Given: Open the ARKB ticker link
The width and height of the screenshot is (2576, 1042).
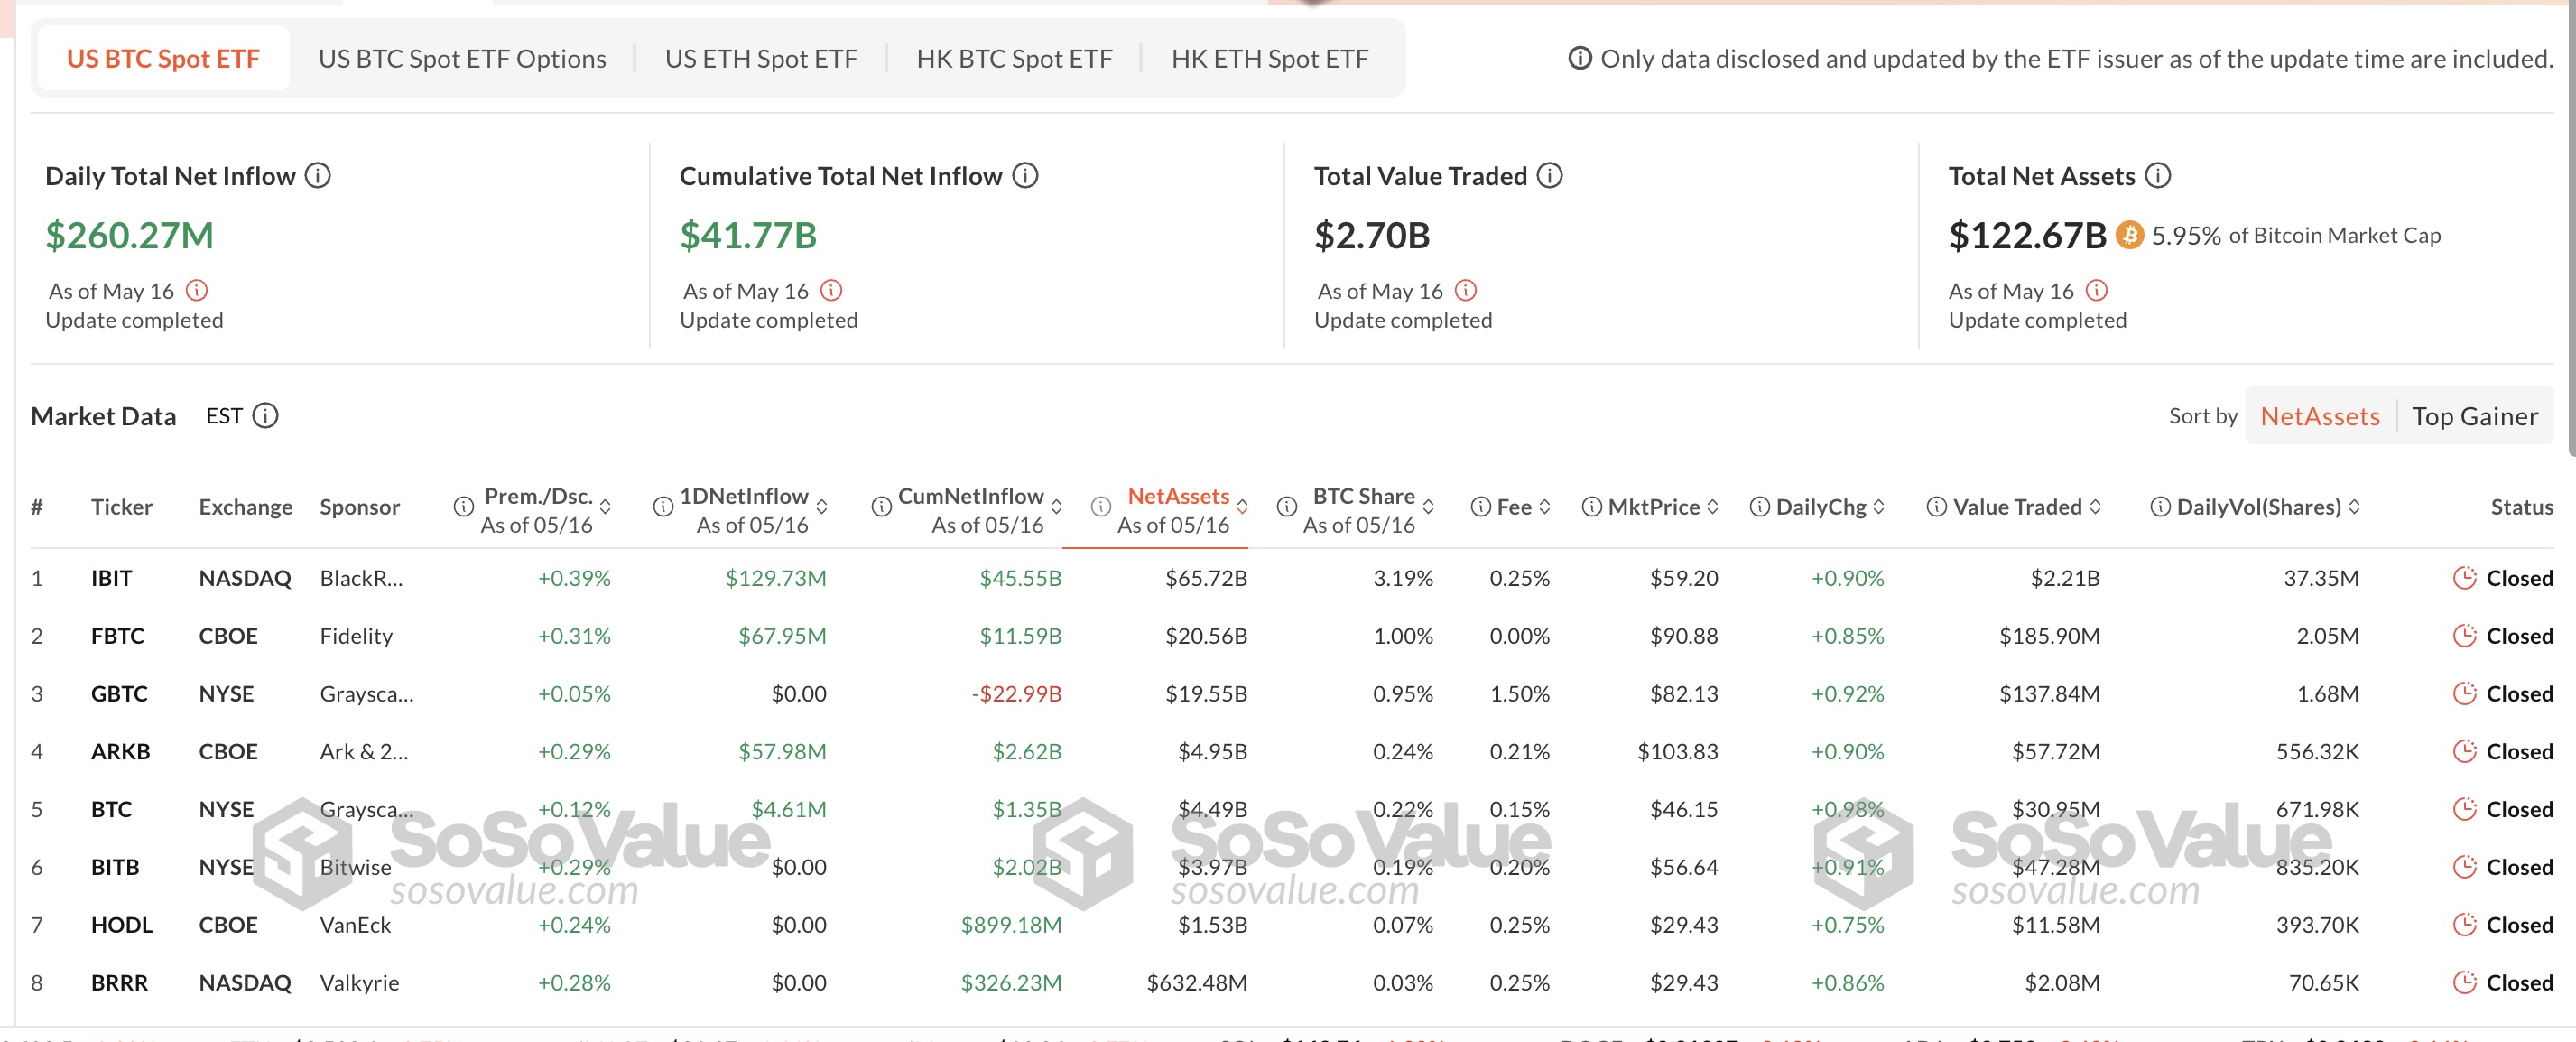Looking at the screenshot, I should click(x=120, y=752).
